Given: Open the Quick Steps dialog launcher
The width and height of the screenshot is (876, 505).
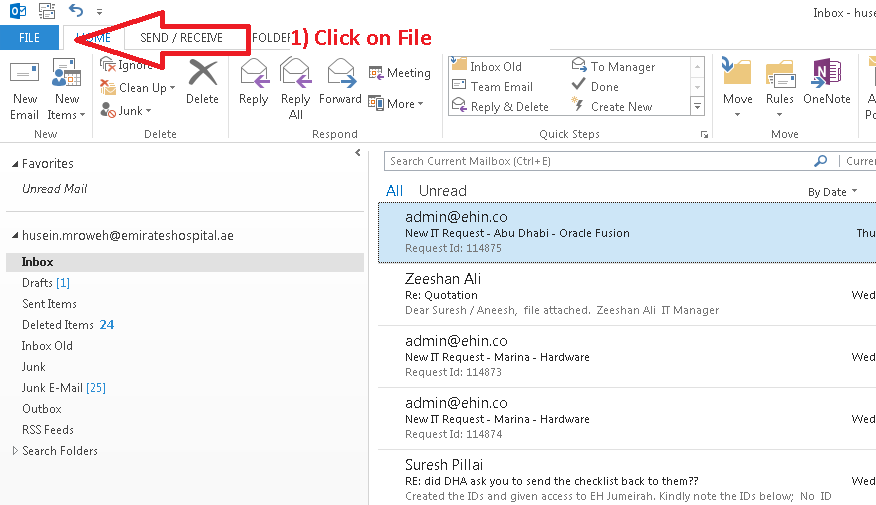Looking at the screenshot, I should point(704,135).
